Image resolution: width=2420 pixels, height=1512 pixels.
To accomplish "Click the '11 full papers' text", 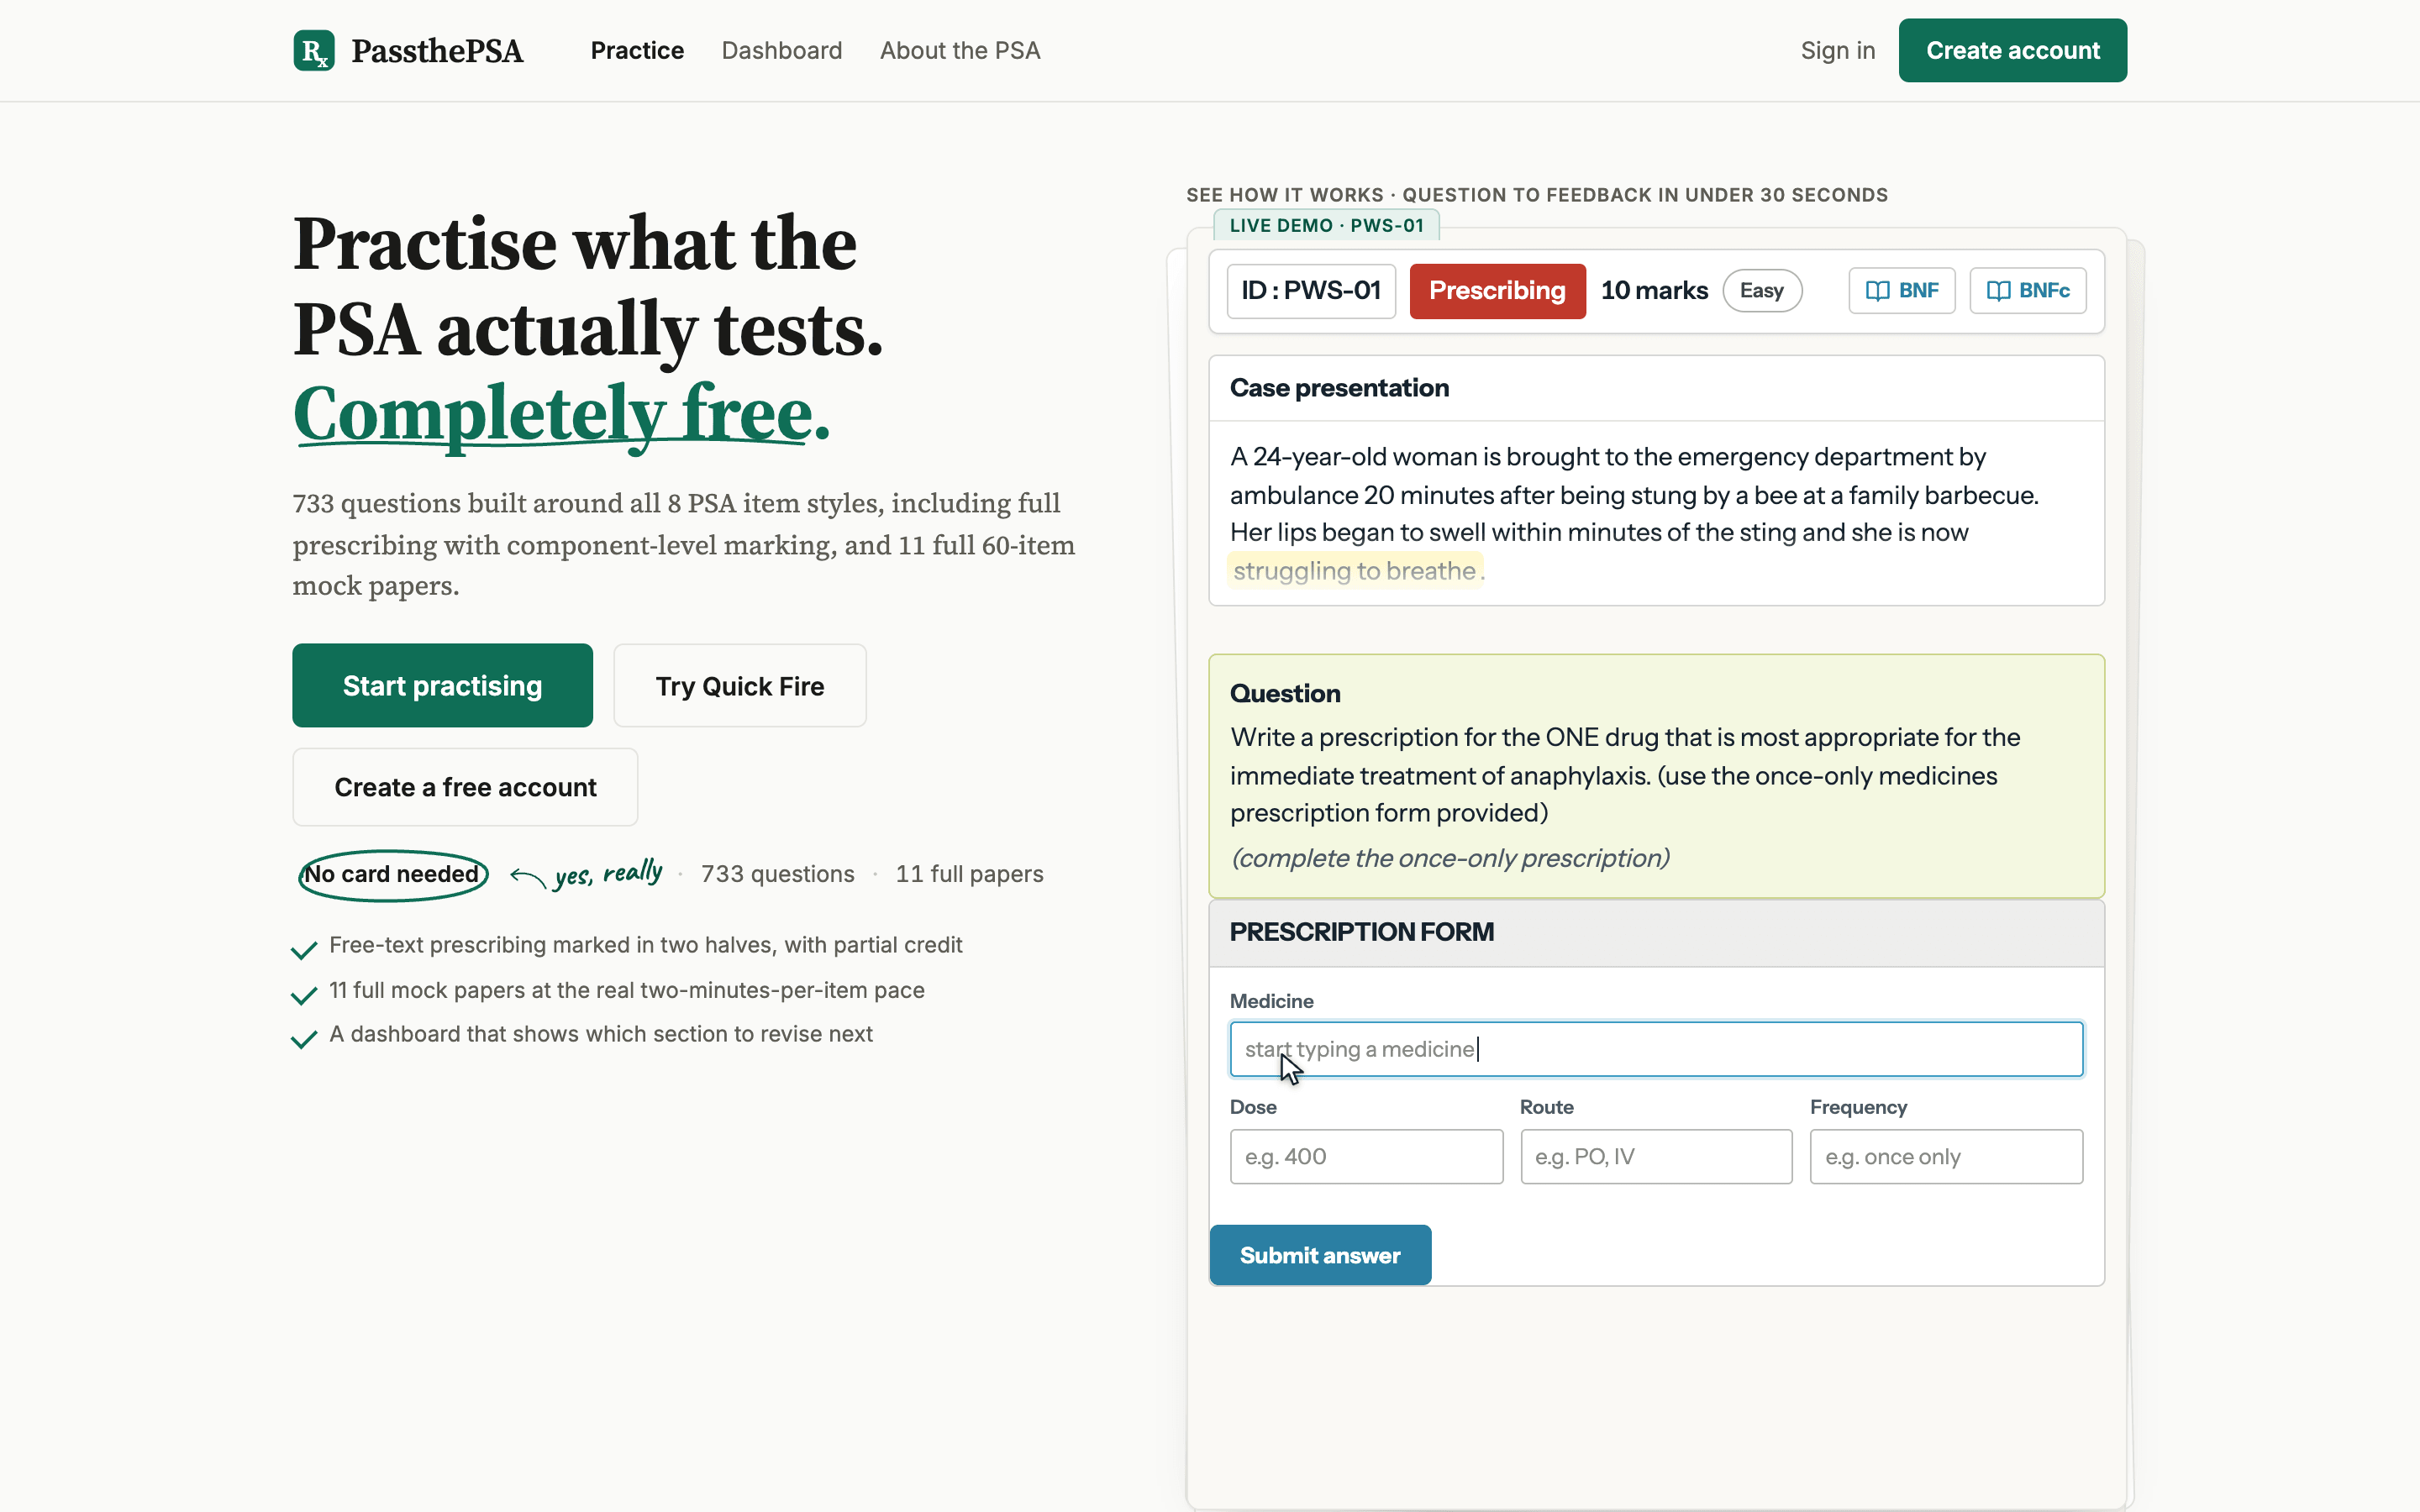I will tap(969, 874).
